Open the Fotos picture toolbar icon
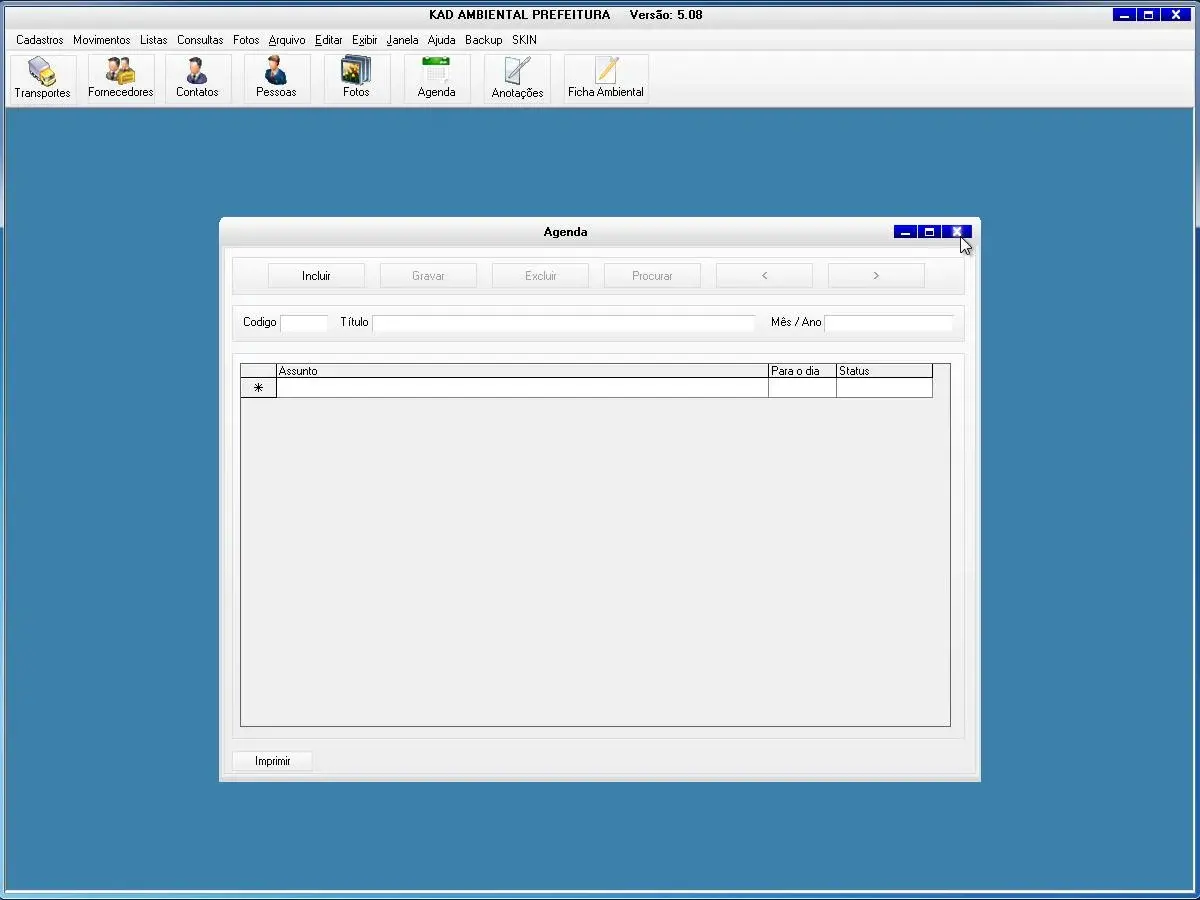 (x=356, y=79)
